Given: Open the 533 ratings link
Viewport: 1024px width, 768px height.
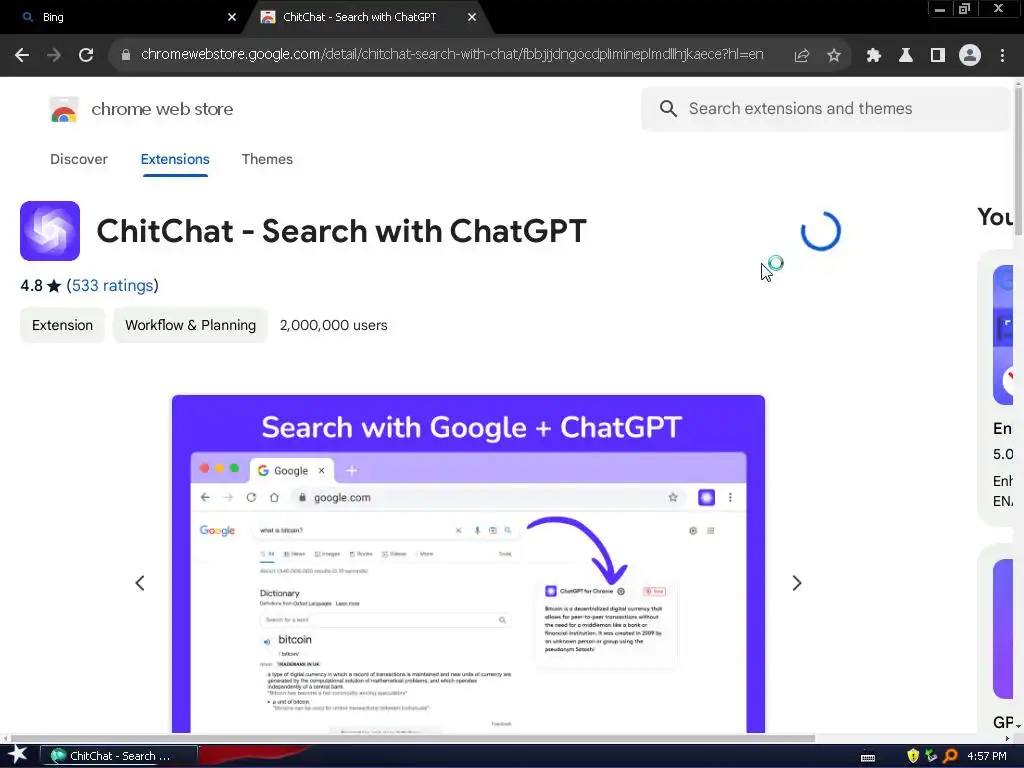Looking at the screenshot, I should pos(112,285).
